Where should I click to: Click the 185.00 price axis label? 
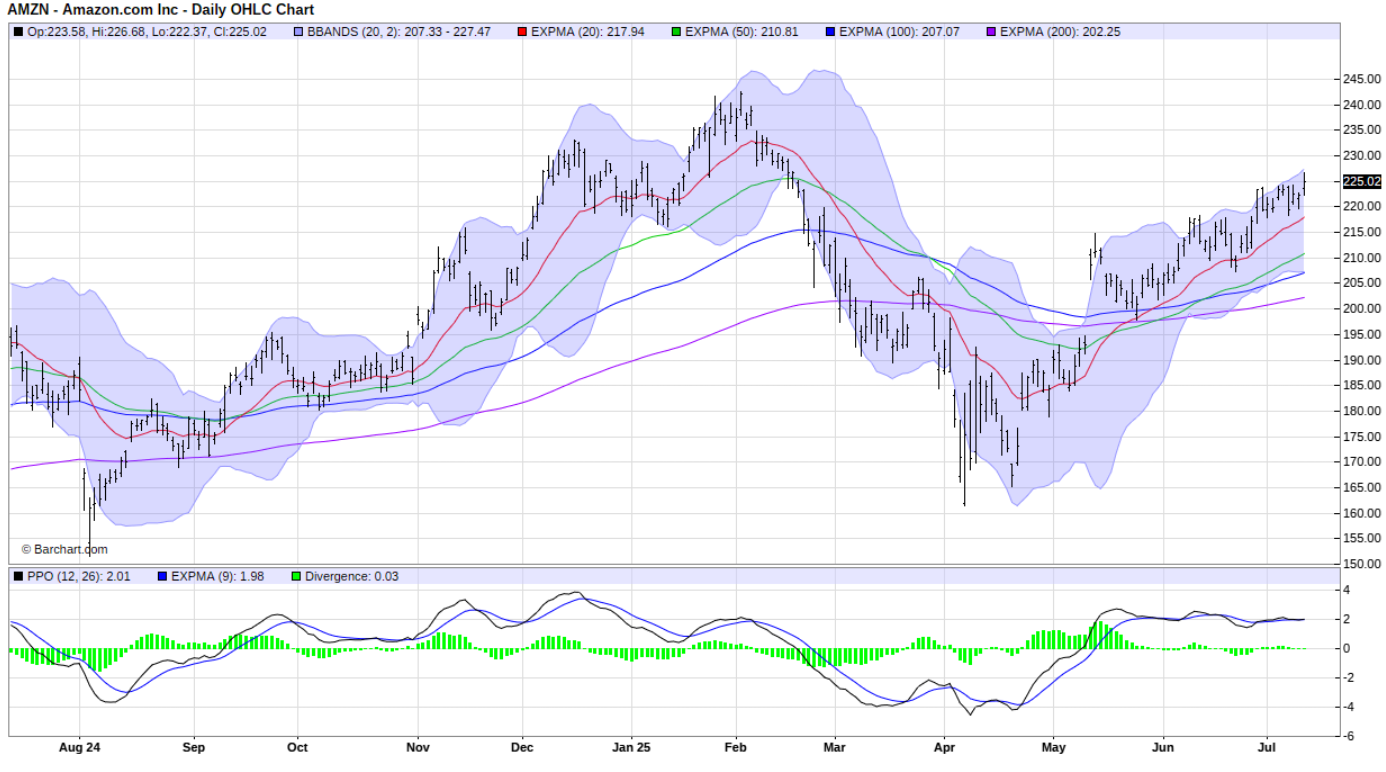pos(1363,385)
